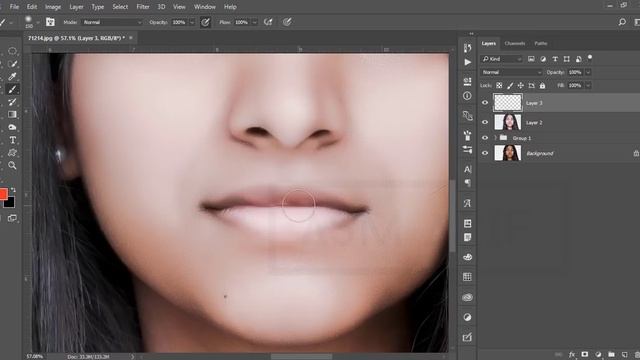Open the Adjustments panel icon
The image size is (640, 360).
point(467,317)
